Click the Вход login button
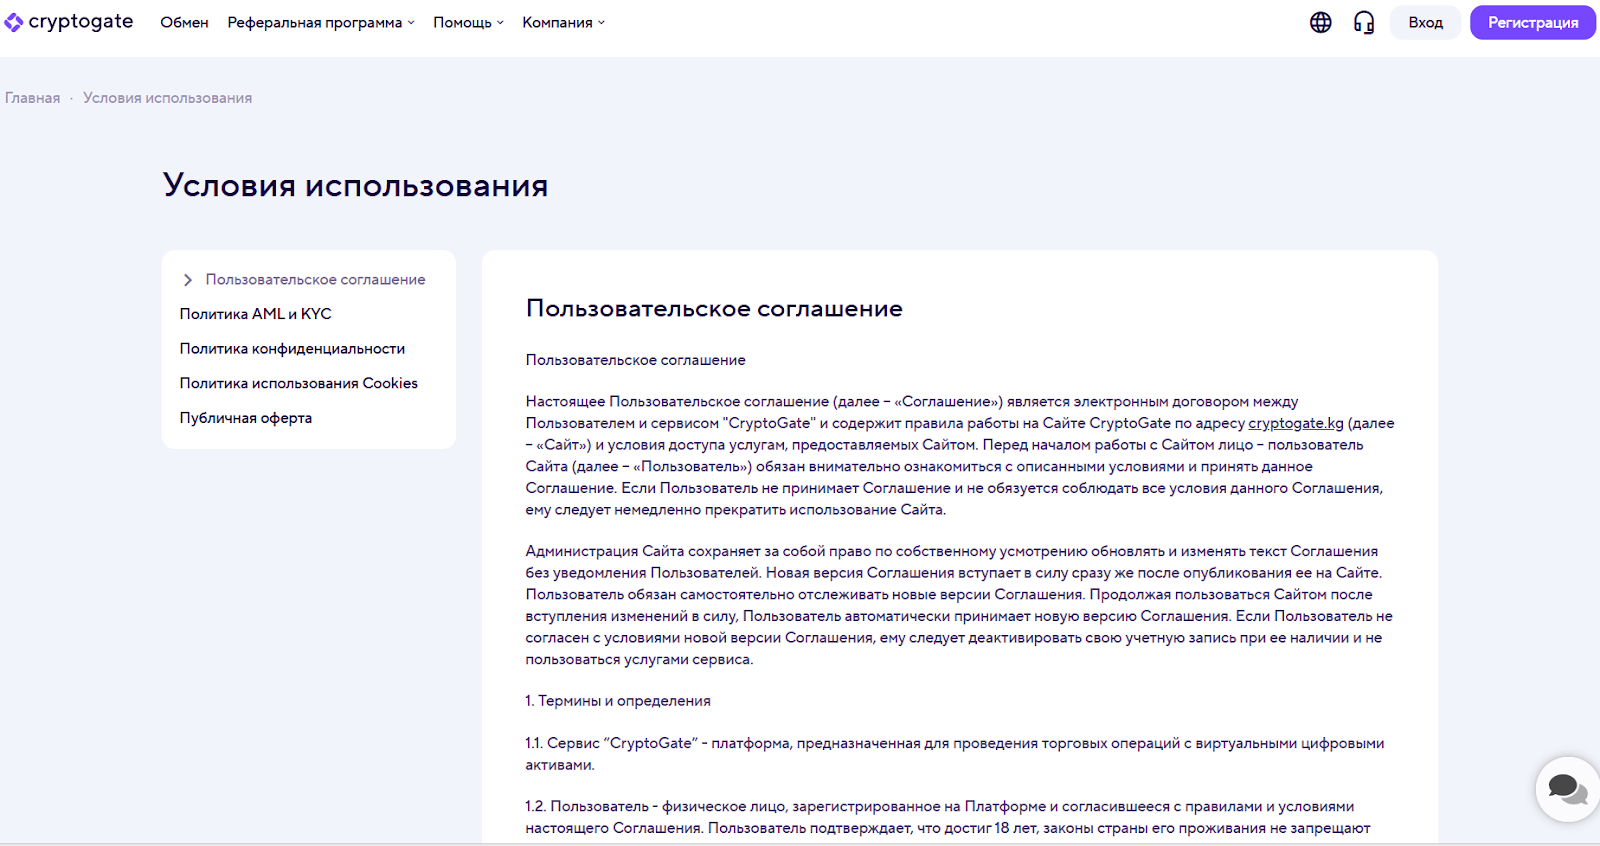This screenshot has height=846, width=1600. (x=1425, y=22)
